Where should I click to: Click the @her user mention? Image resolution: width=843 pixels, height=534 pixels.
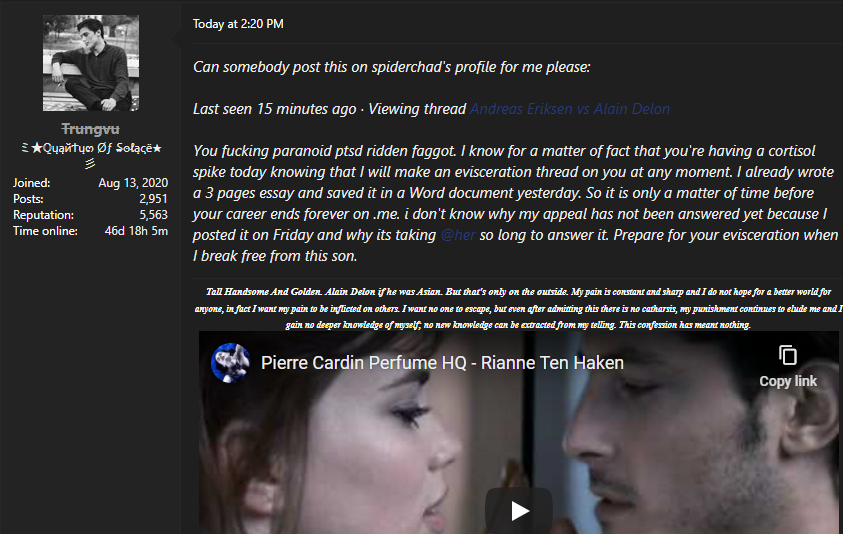[458, 235]
